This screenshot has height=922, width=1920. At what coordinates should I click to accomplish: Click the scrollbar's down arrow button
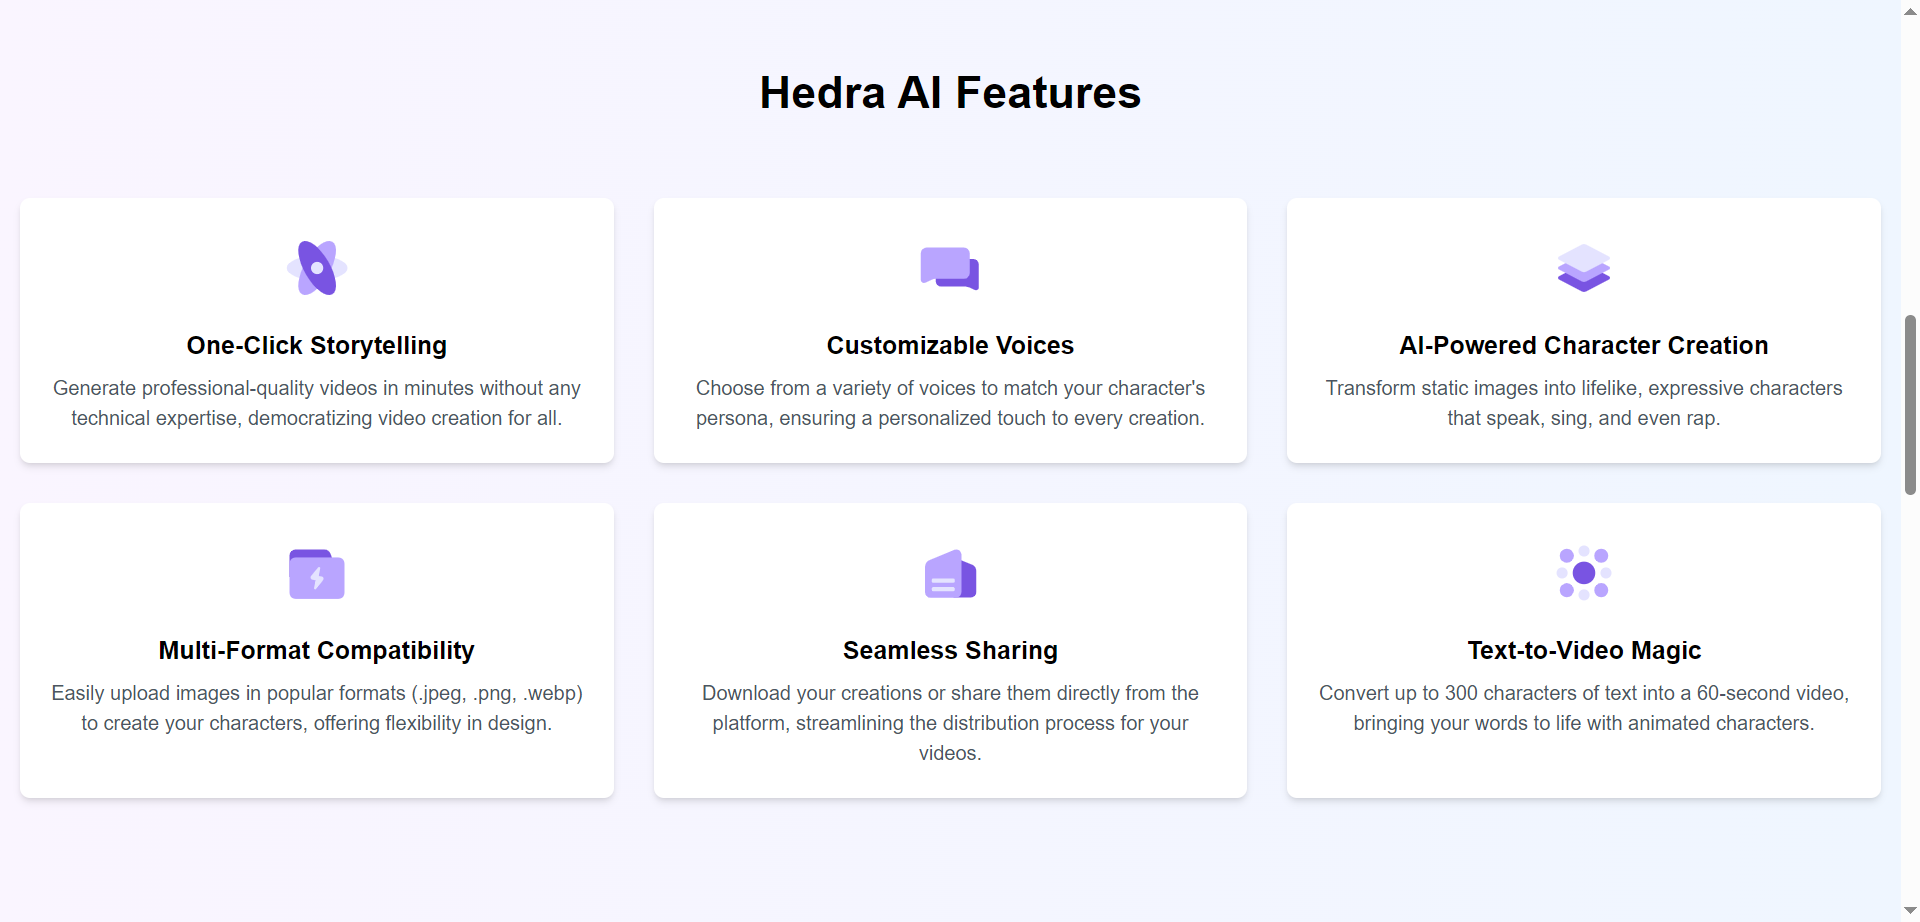[x=1910, y=911]
